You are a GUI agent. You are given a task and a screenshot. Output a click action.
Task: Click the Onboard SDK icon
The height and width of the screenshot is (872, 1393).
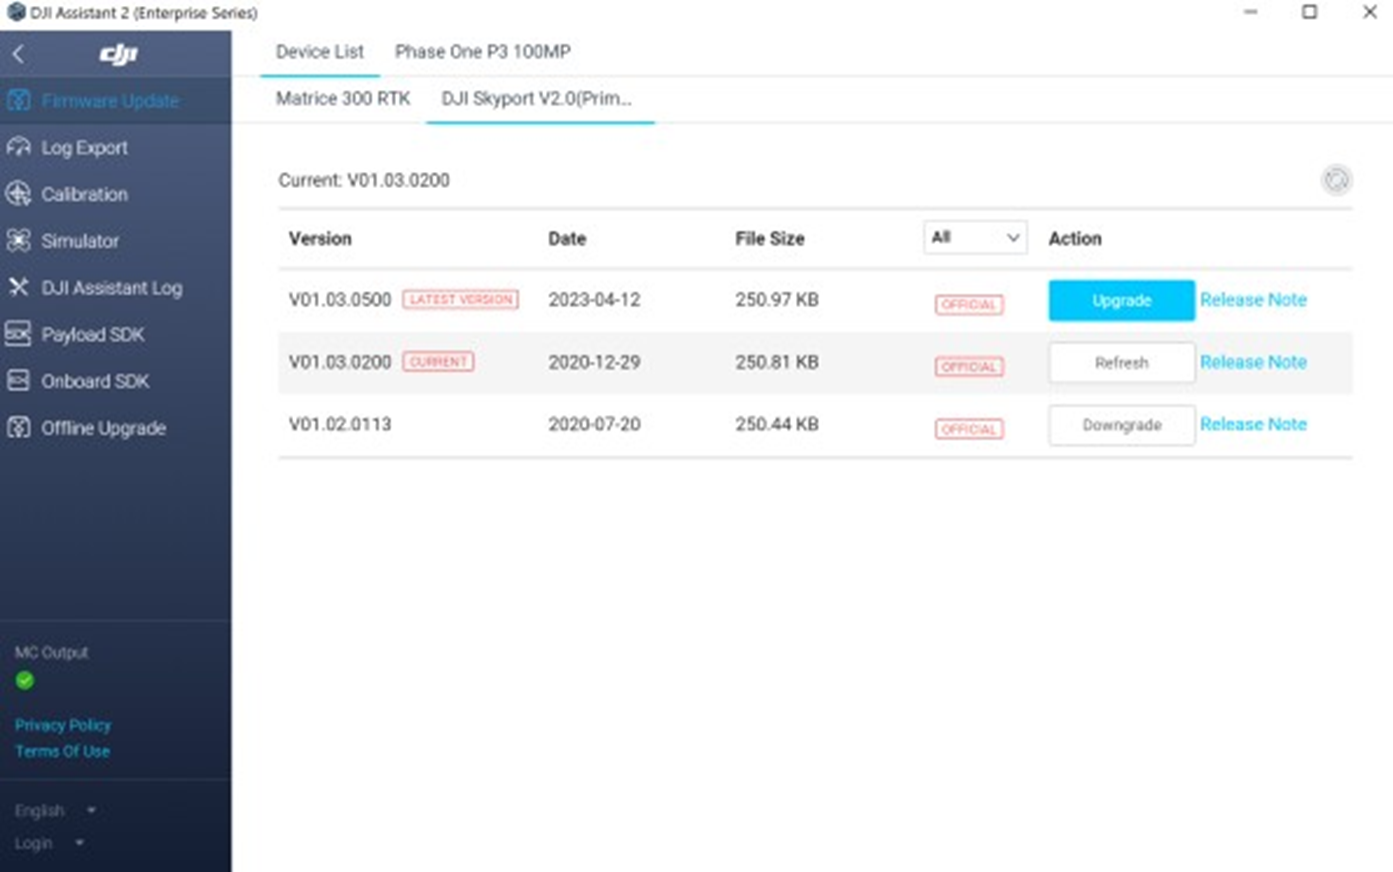click(18, 381)
